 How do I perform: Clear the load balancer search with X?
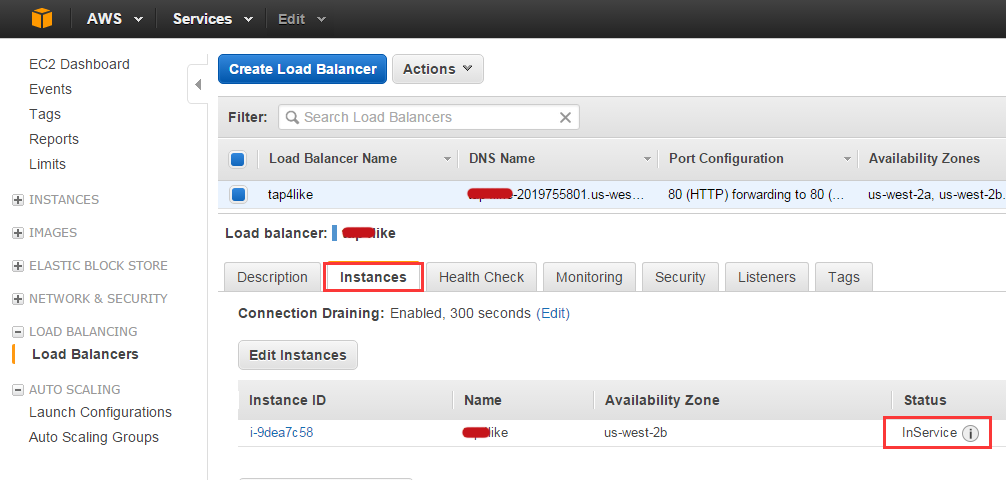pyautogui.click(x=565, y=117)
